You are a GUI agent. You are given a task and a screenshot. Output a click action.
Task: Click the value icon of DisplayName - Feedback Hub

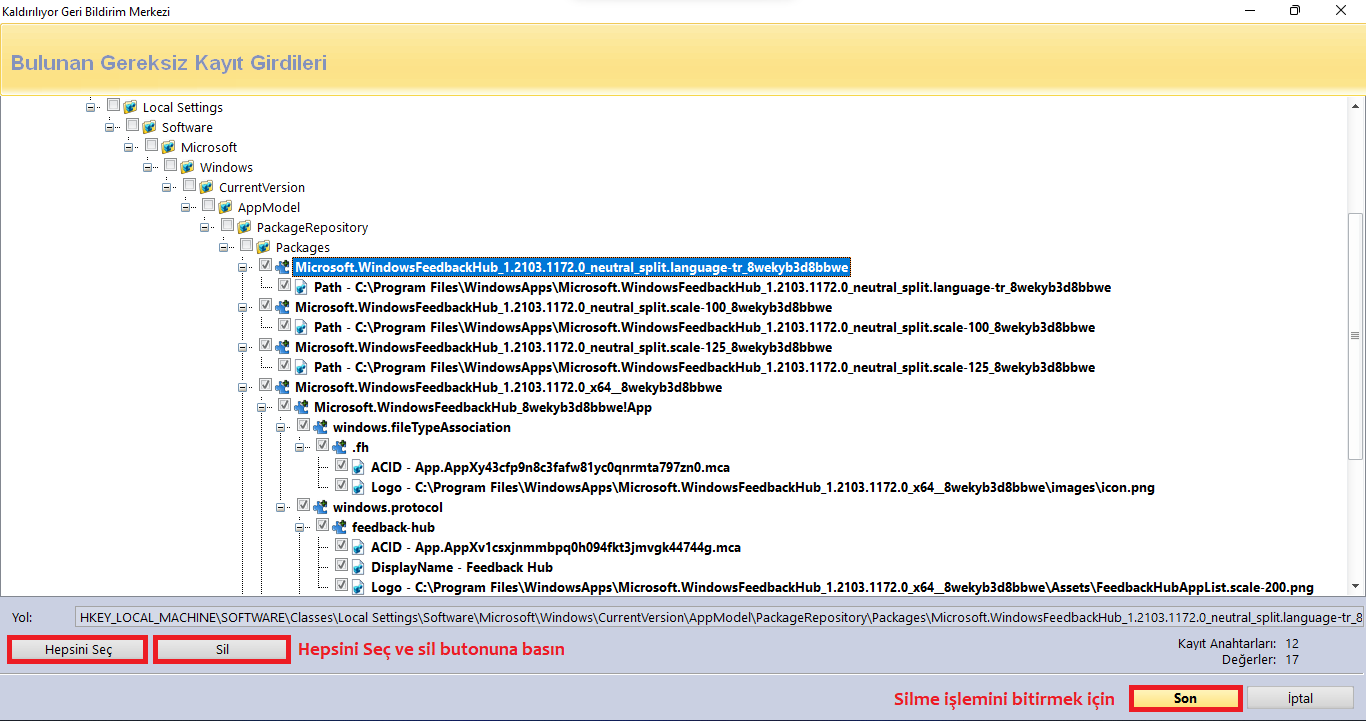(359, 567)
